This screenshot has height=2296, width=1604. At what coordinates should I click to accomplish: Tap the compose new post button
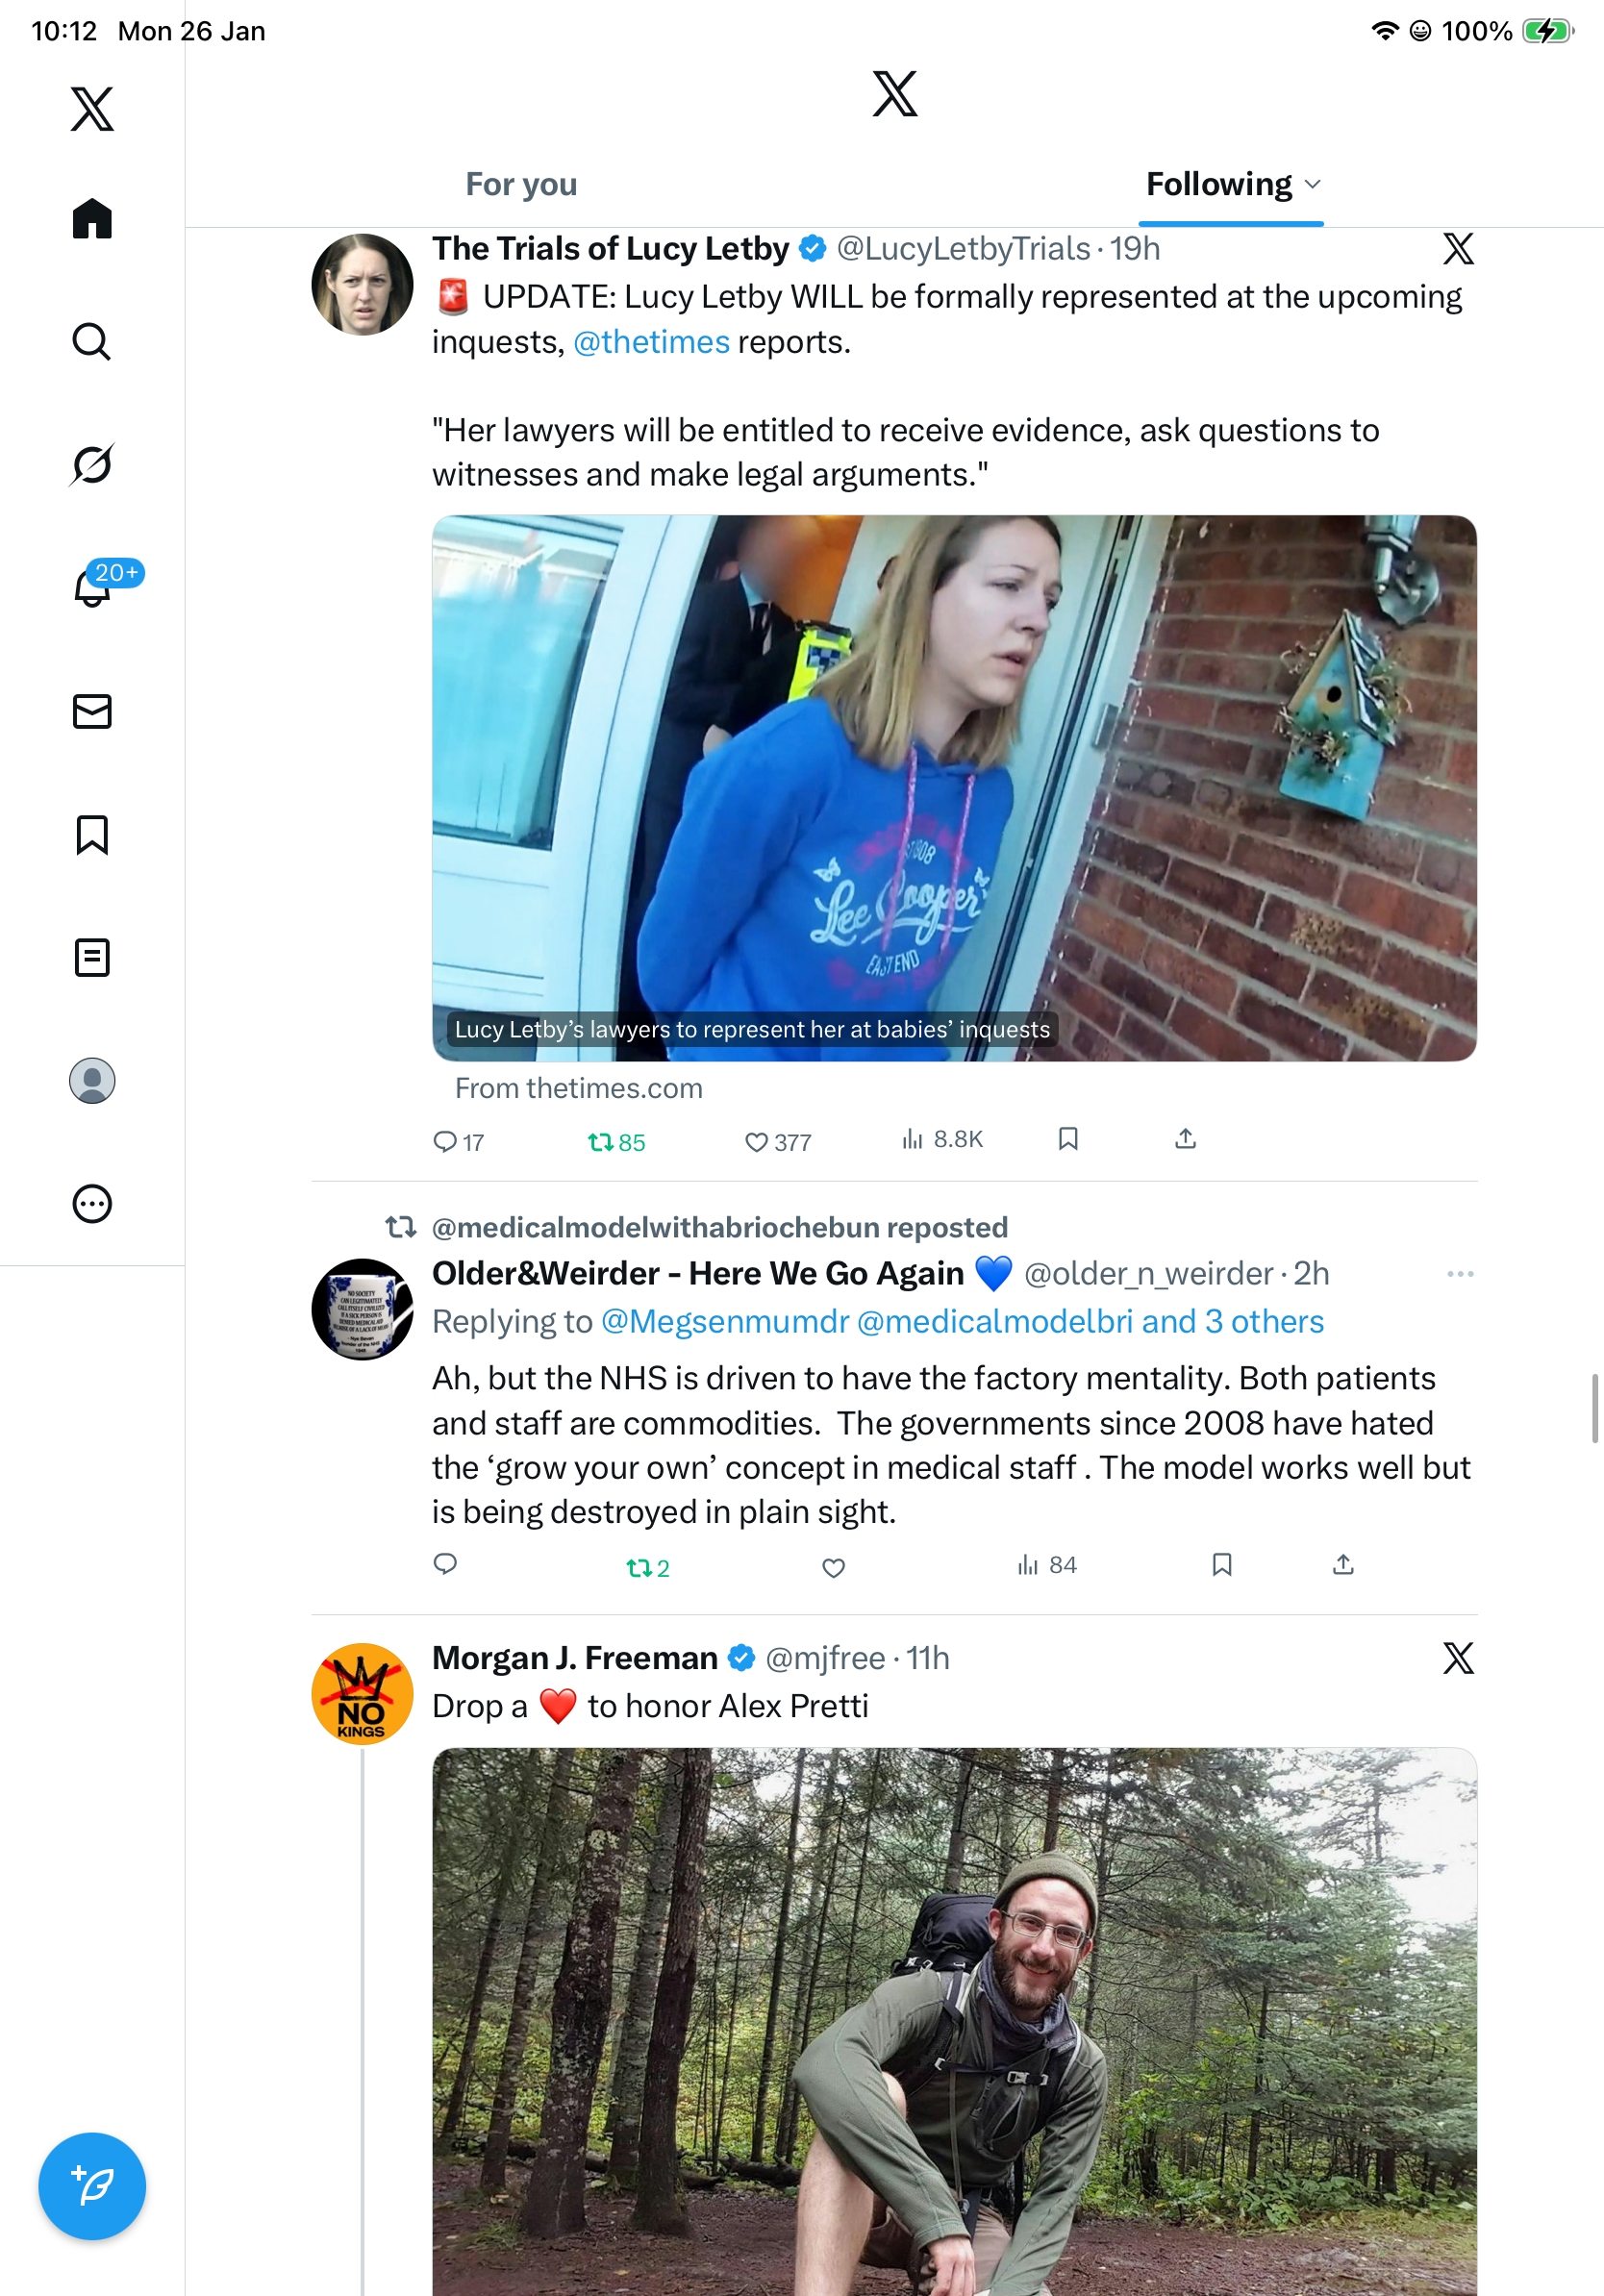point(92,2185)
